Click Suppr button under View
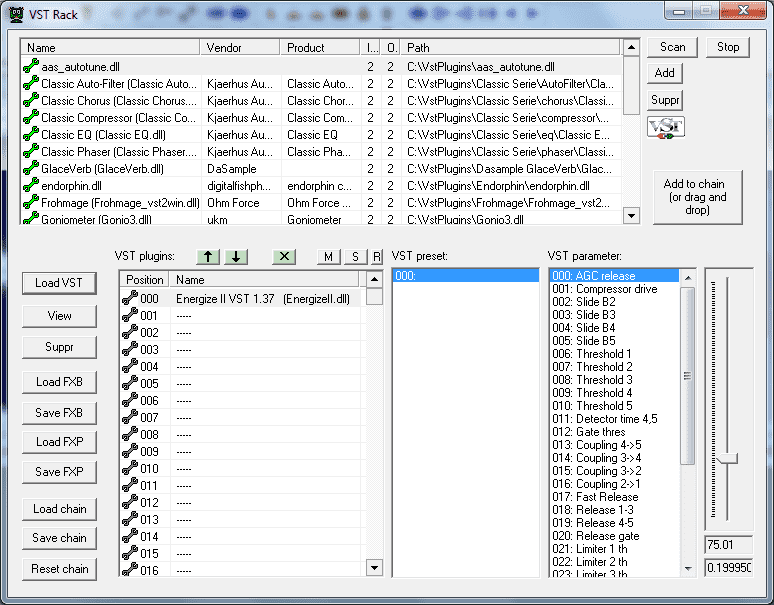The width and height of the screenshot is (774, 605). click(59, 347)
